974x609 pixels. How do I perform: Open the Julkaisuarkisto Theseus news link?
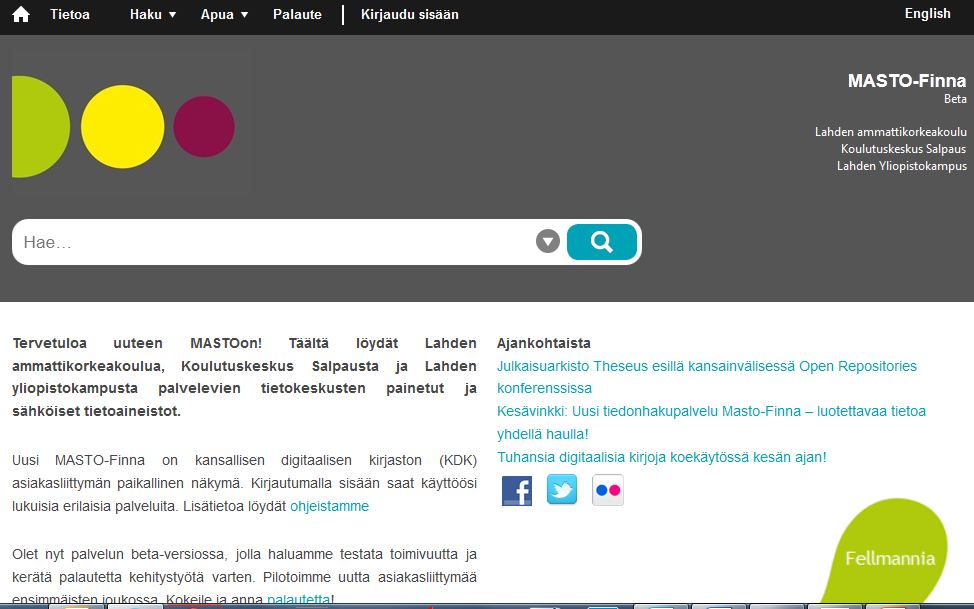(707, 377)
